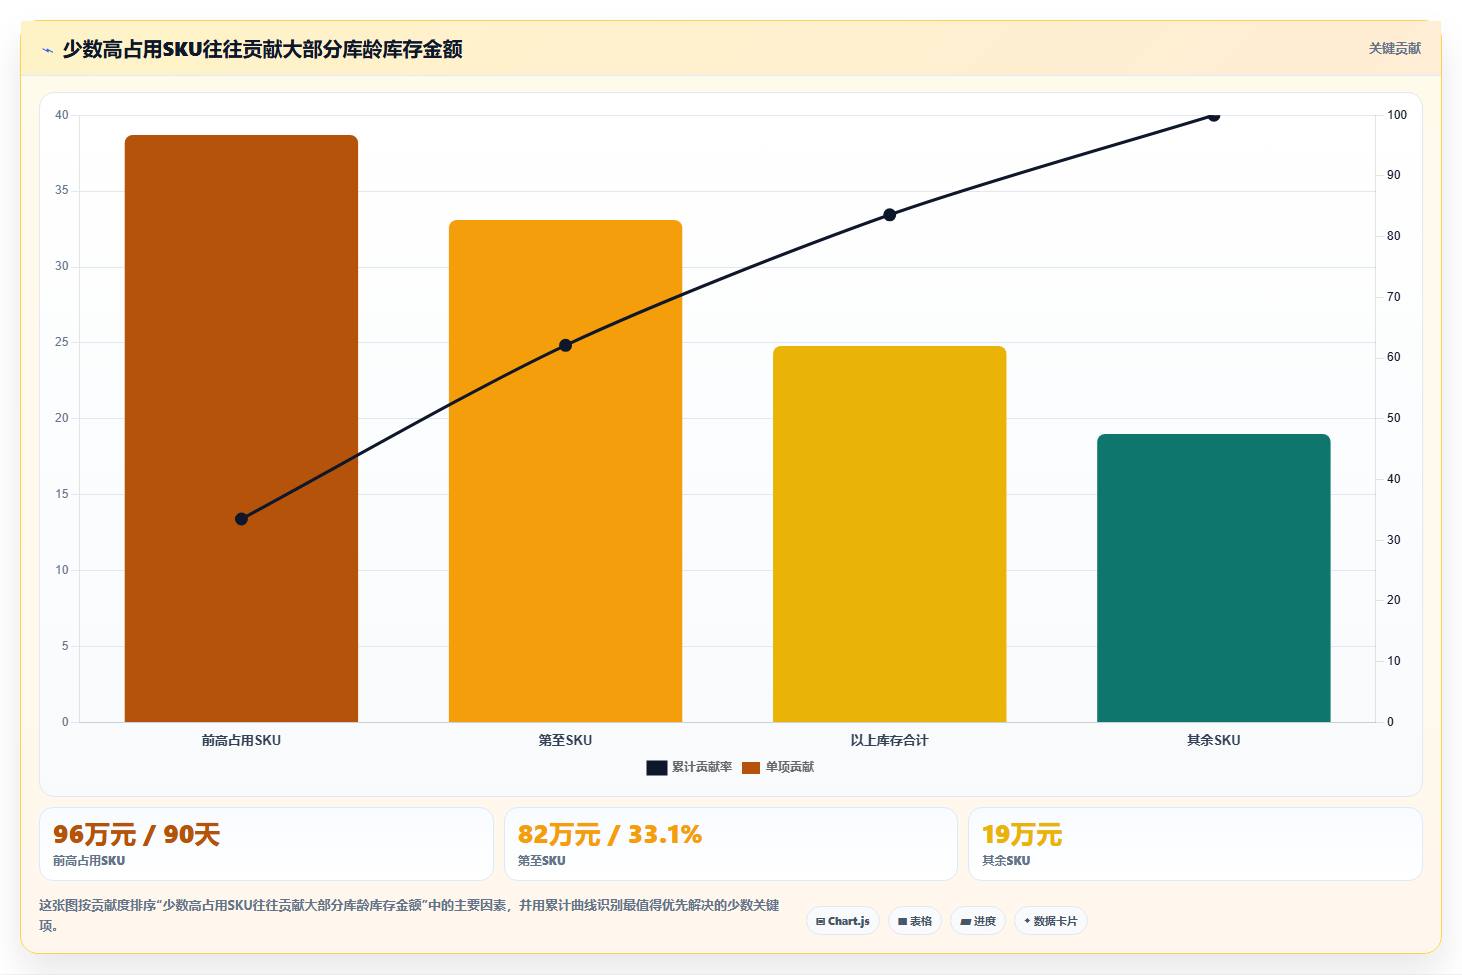
Task: Click the left axis value 40
Action: coord(62,115)
